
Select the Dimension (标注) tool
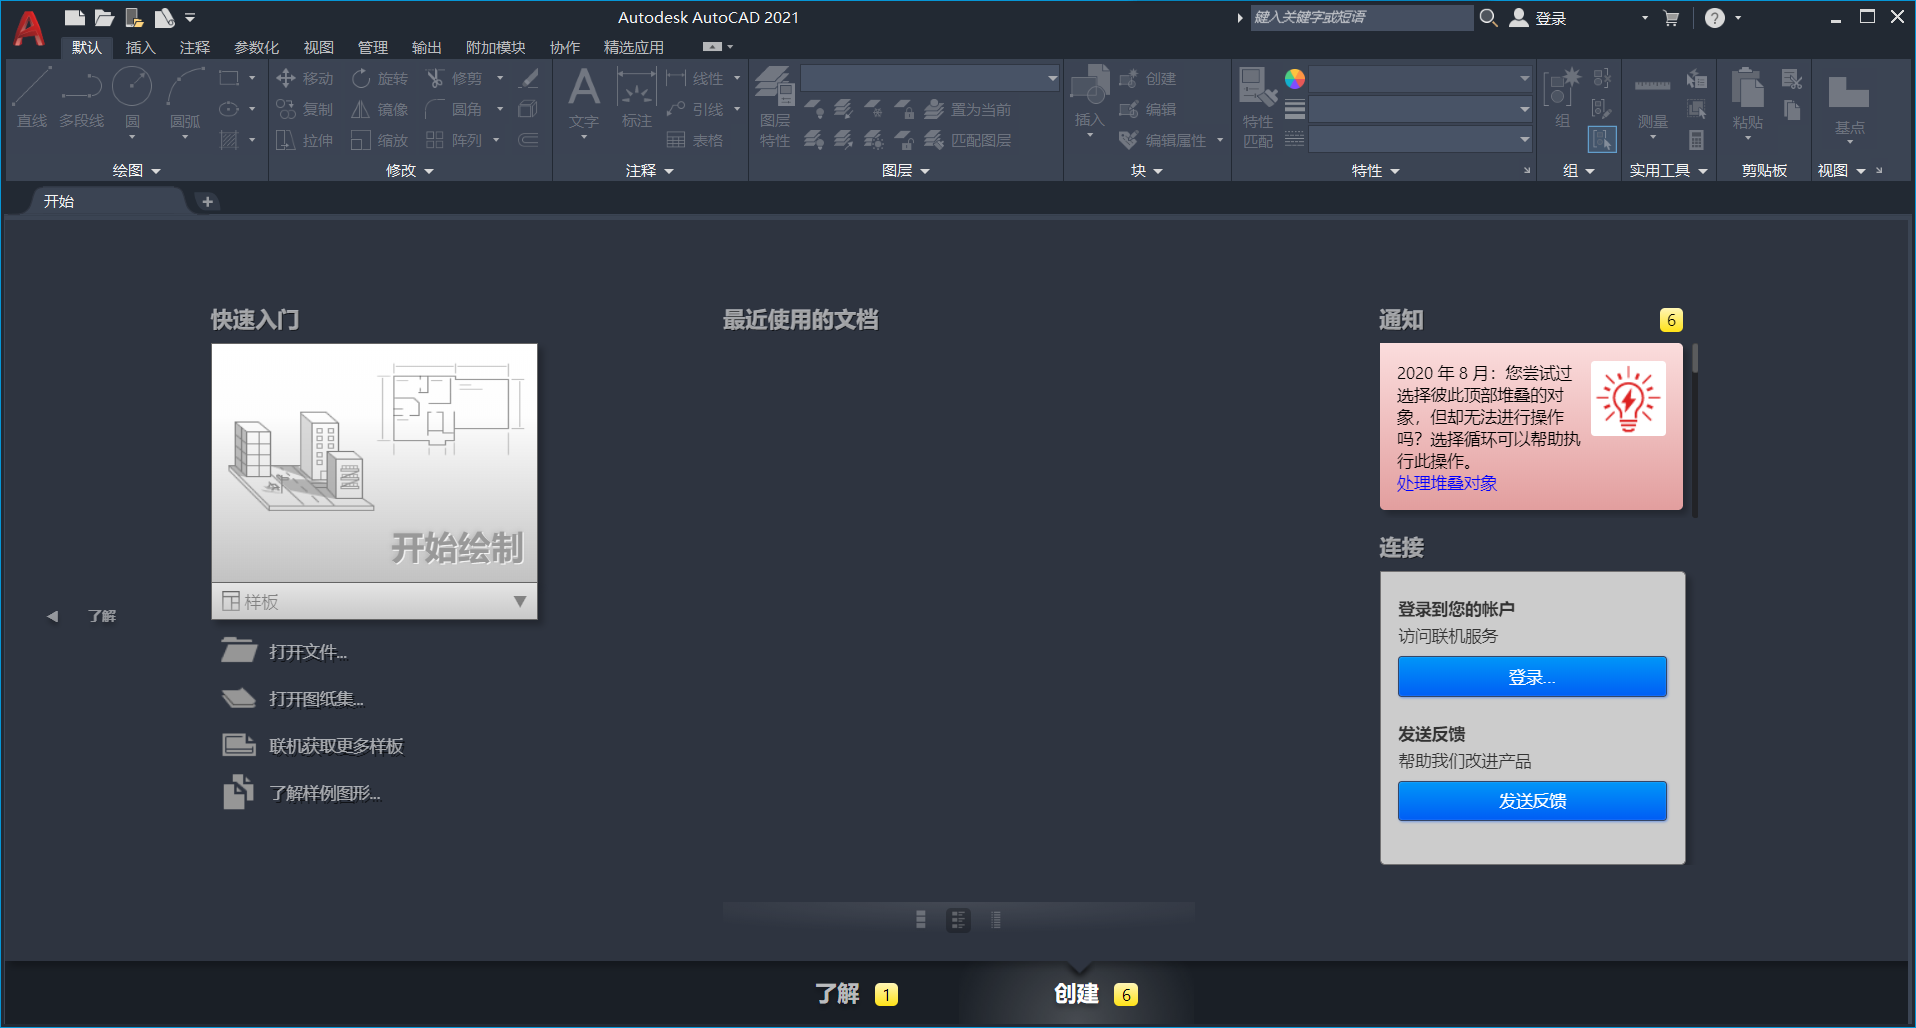coord(636,98)
